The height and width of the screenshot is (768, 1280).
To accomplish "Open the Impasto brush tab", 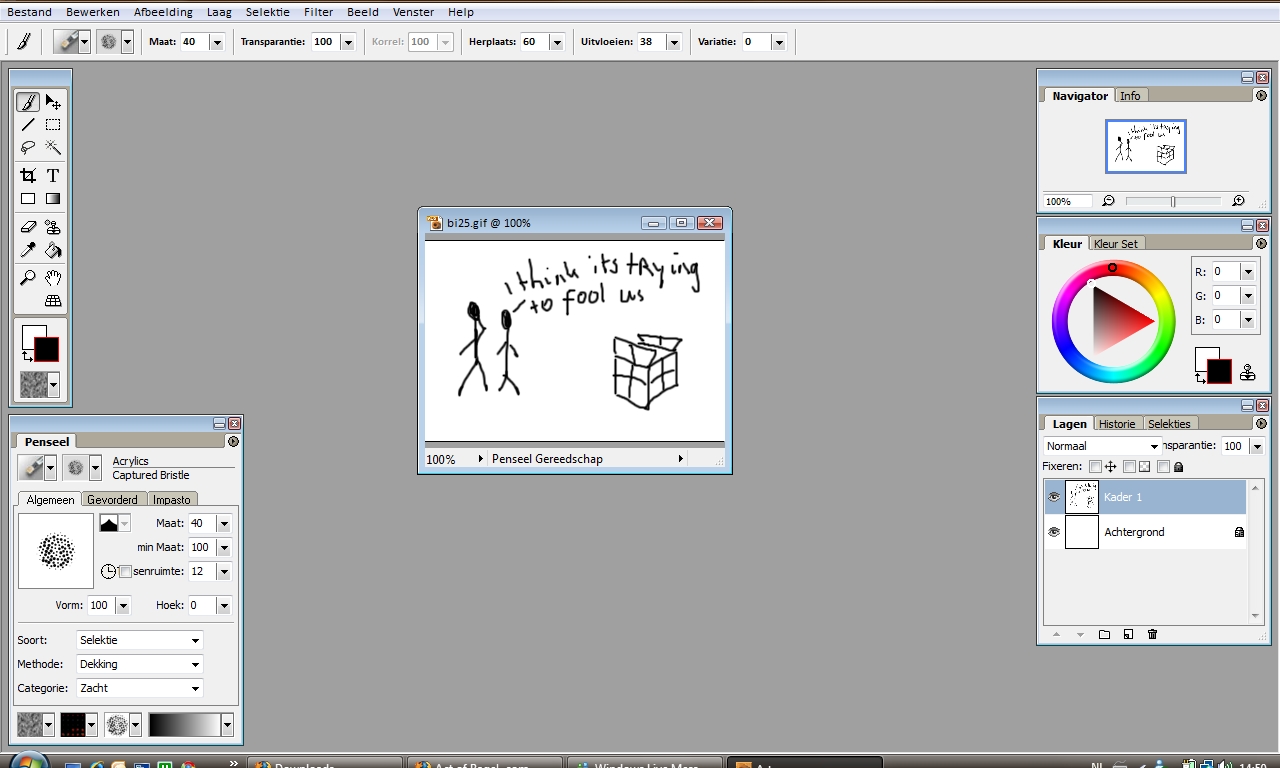I will click(172, 499).
